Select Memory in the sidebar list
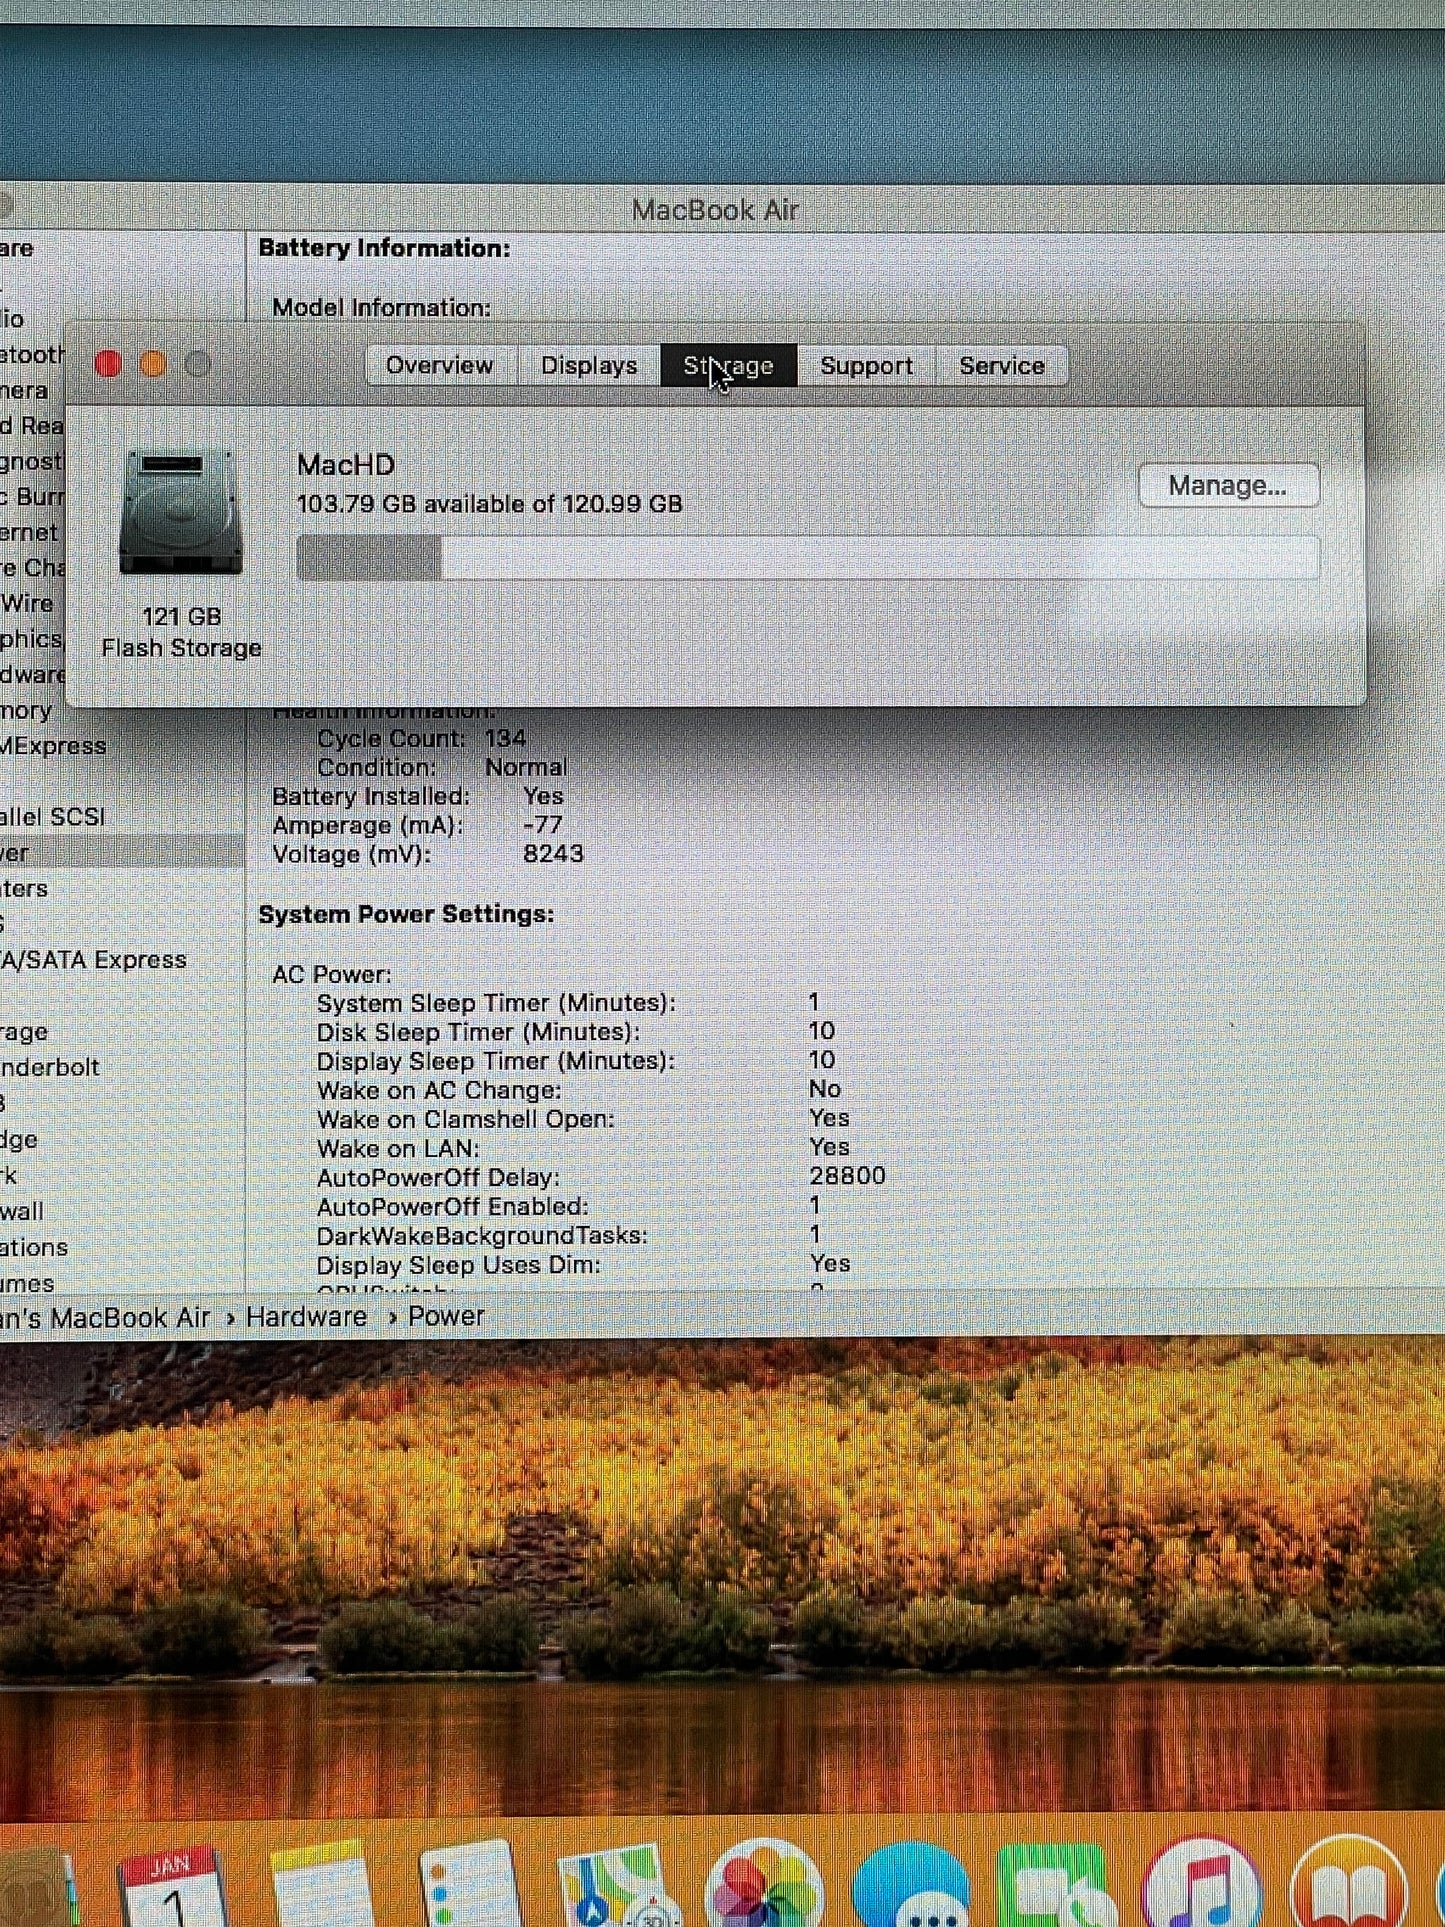Image resolution: width=1445 pixels, height=1927 pixels. click(26, 710)
